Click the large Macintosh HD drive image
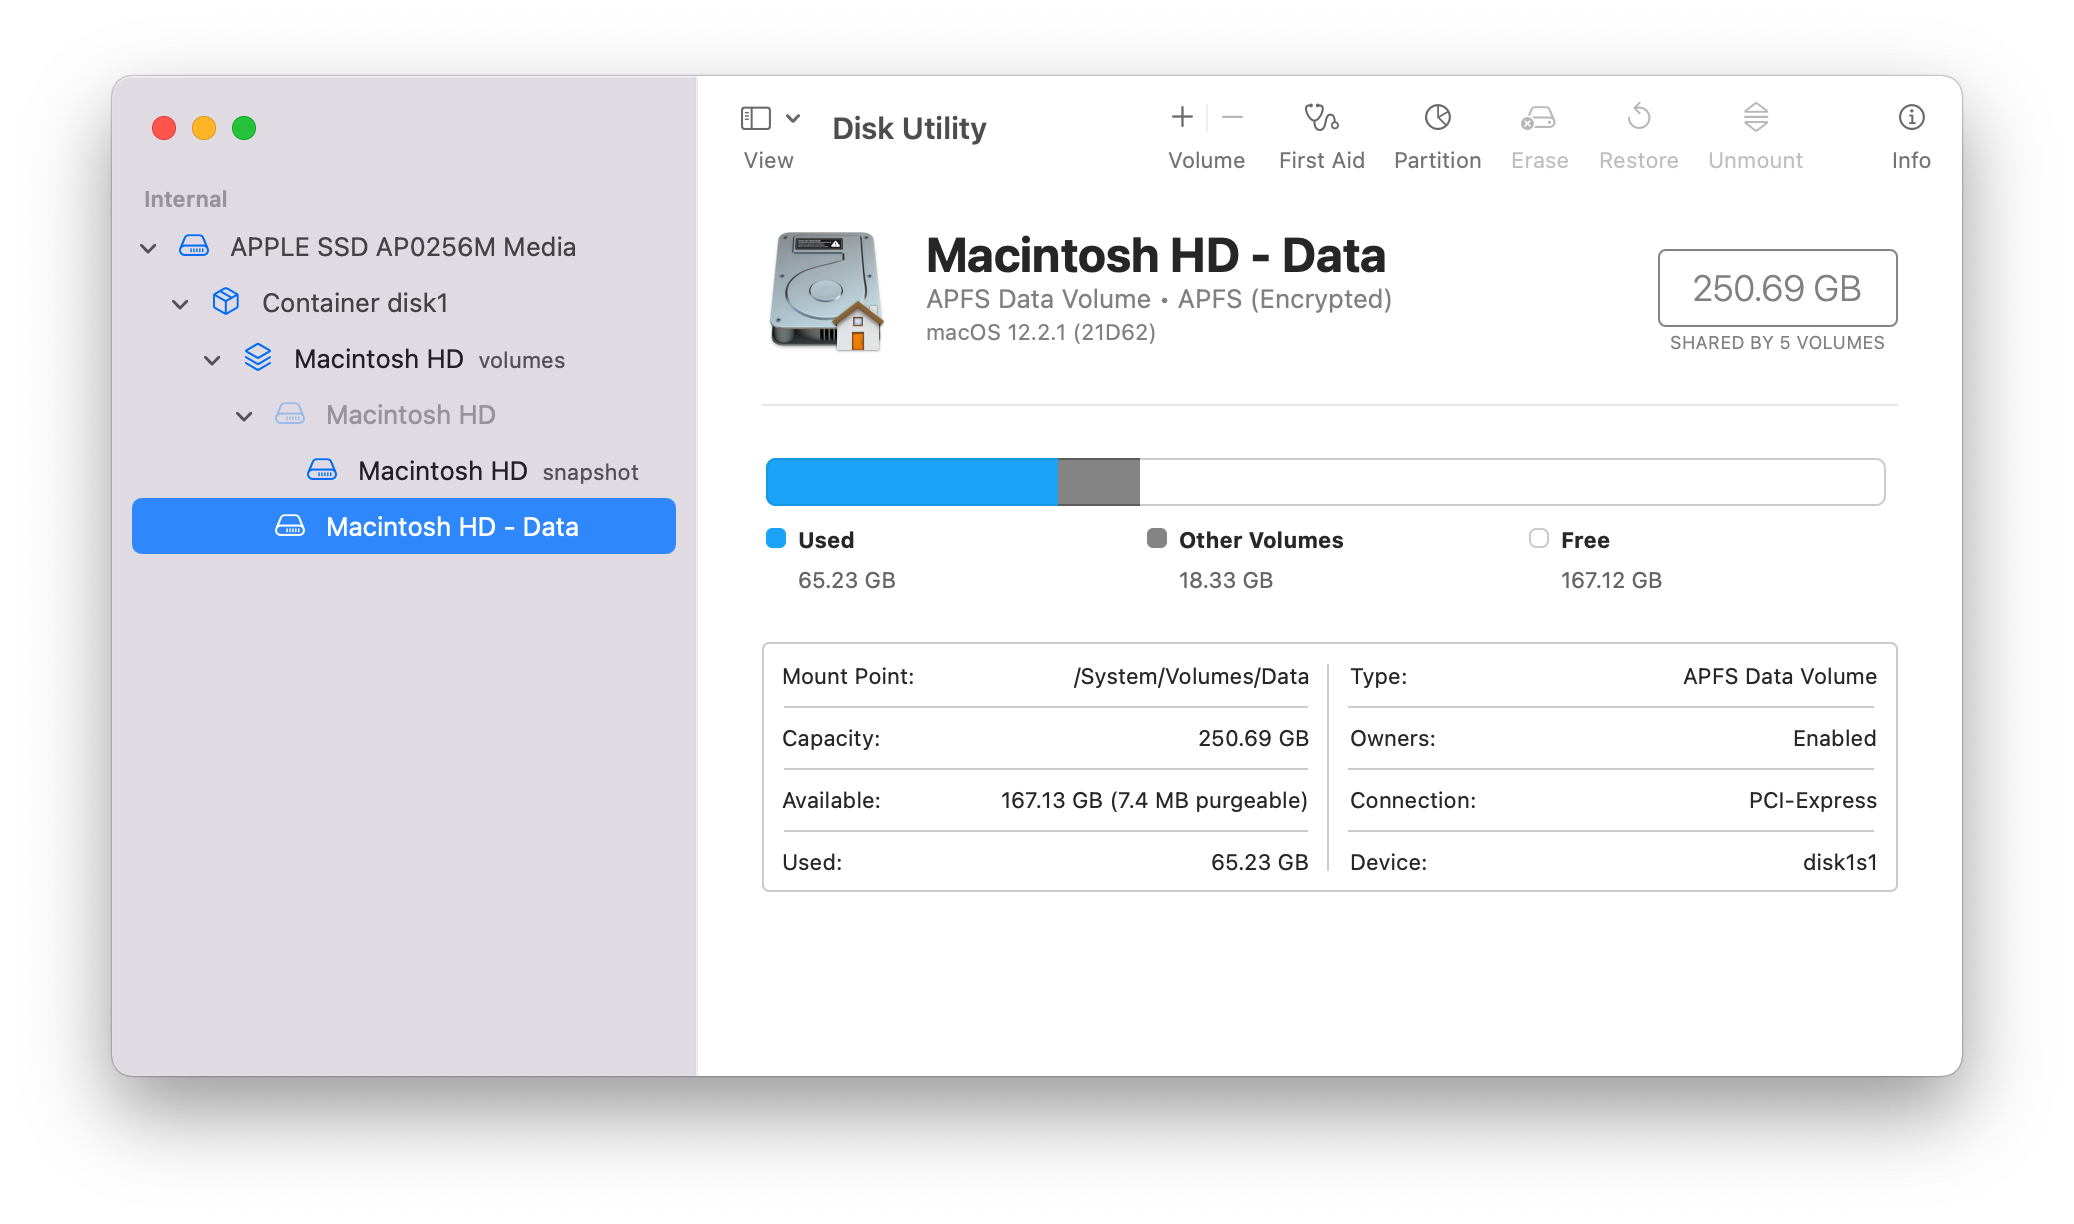 coord(826,291)
